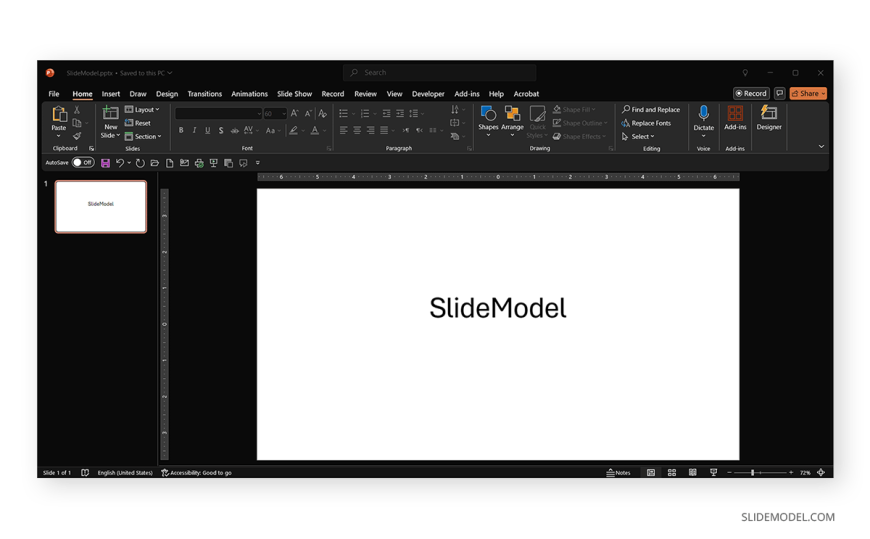Open the Add-ins store
Viewport: 870px width, 539px height.
coord(735,118)
